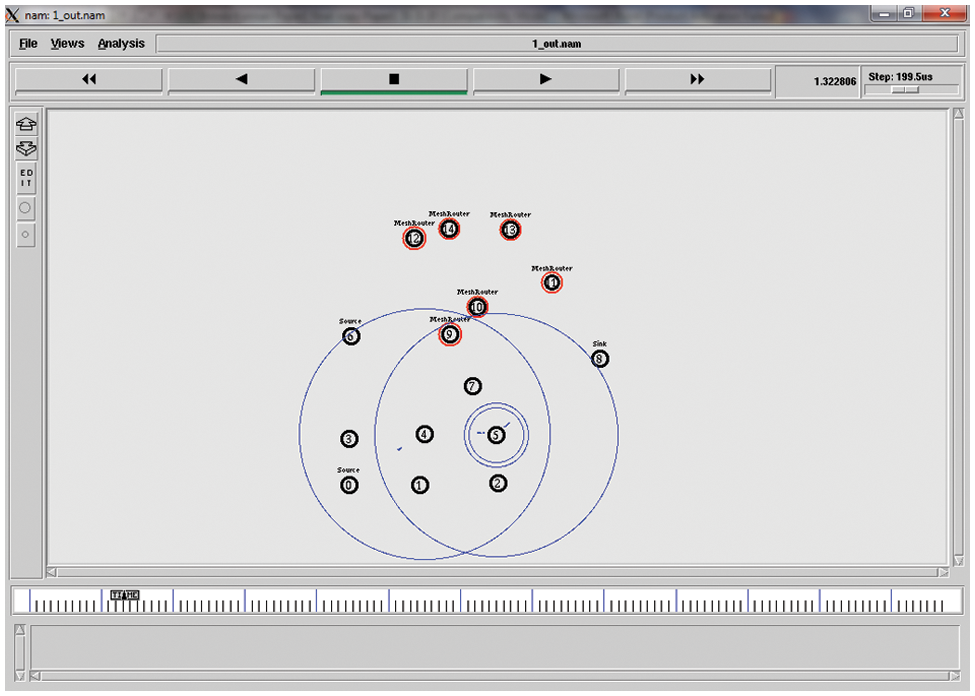Image resolution: width=975 pixels, height=696 pixels.
Task: Click the Step size slider
Action: coord(905,90)
